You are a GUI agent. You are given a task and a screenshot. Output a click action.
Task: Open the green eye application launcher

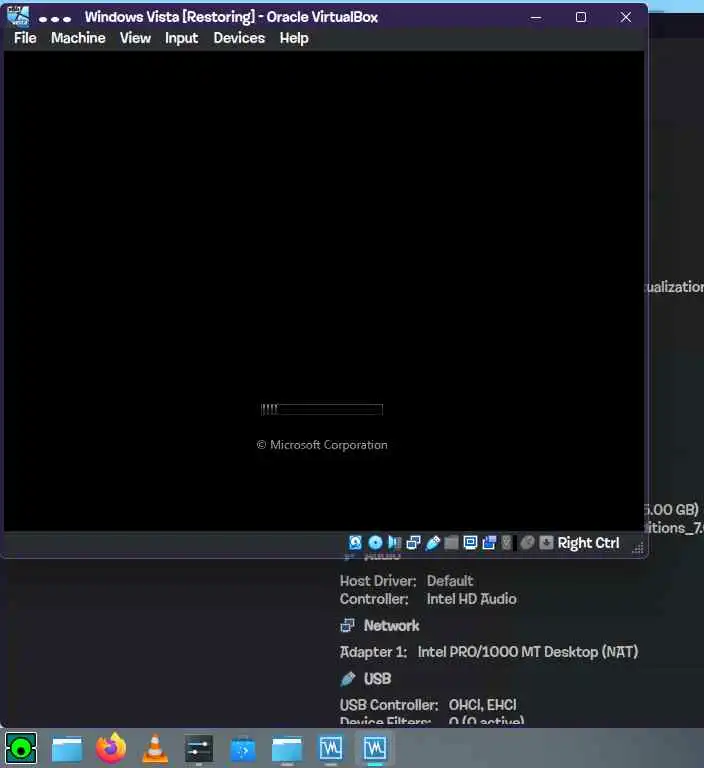pyautogui.click(x=21, y=748)
